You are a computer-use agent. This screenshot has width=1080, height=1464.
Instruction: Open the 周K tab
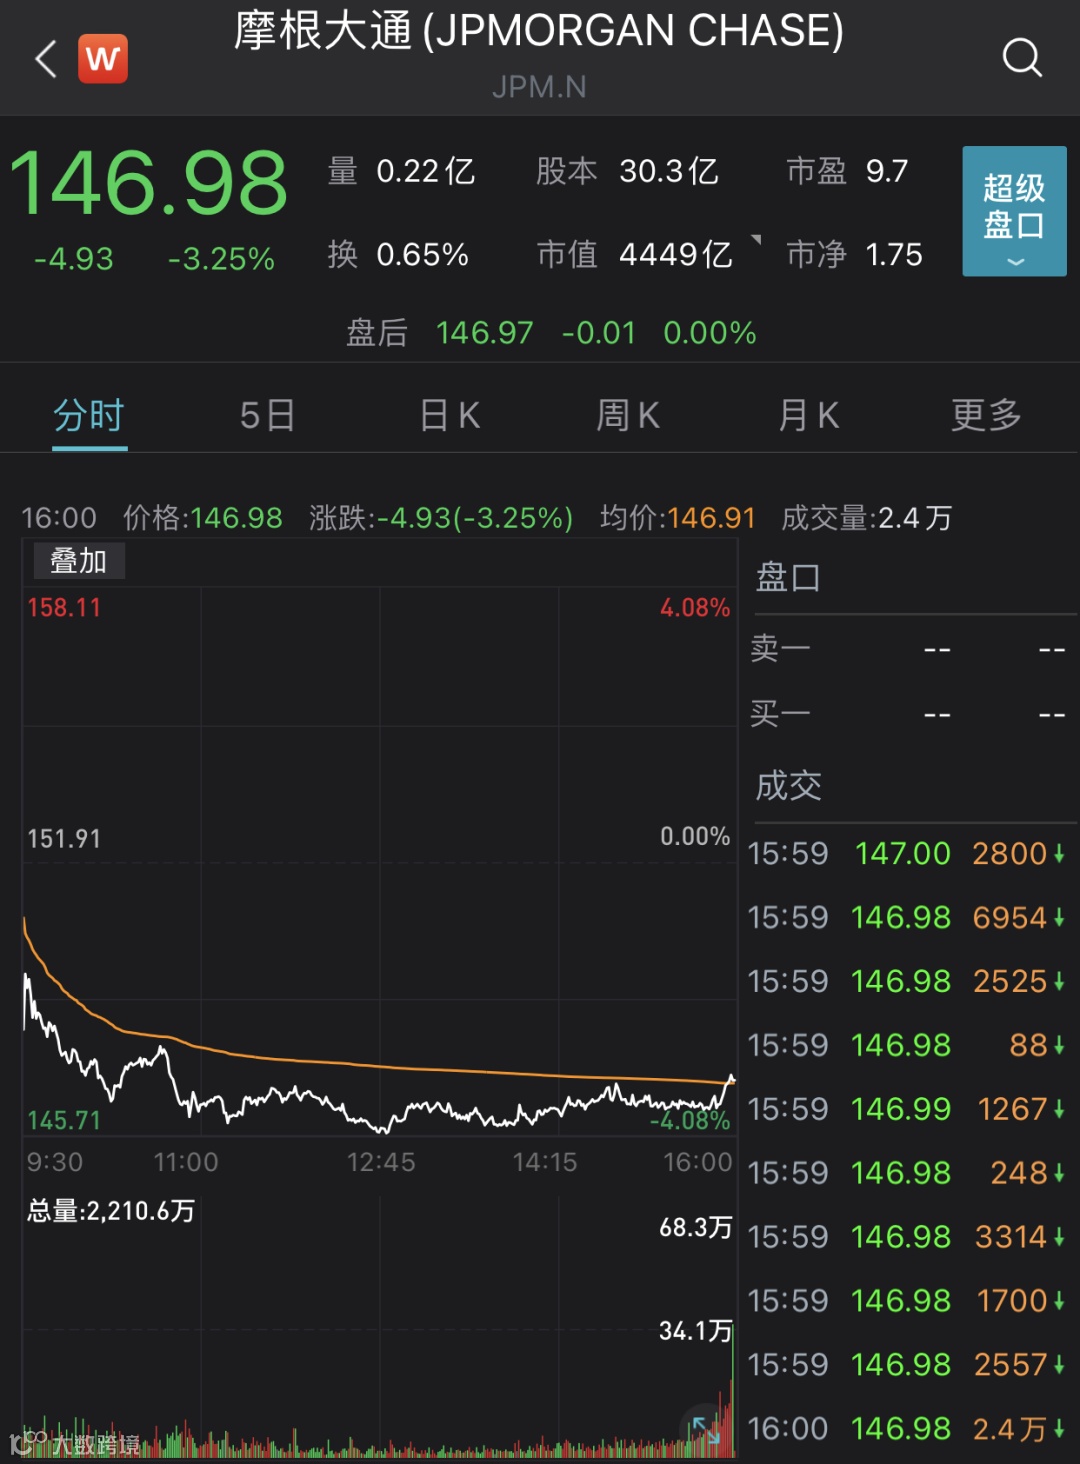pyautogui.click(x=628, y=415)
